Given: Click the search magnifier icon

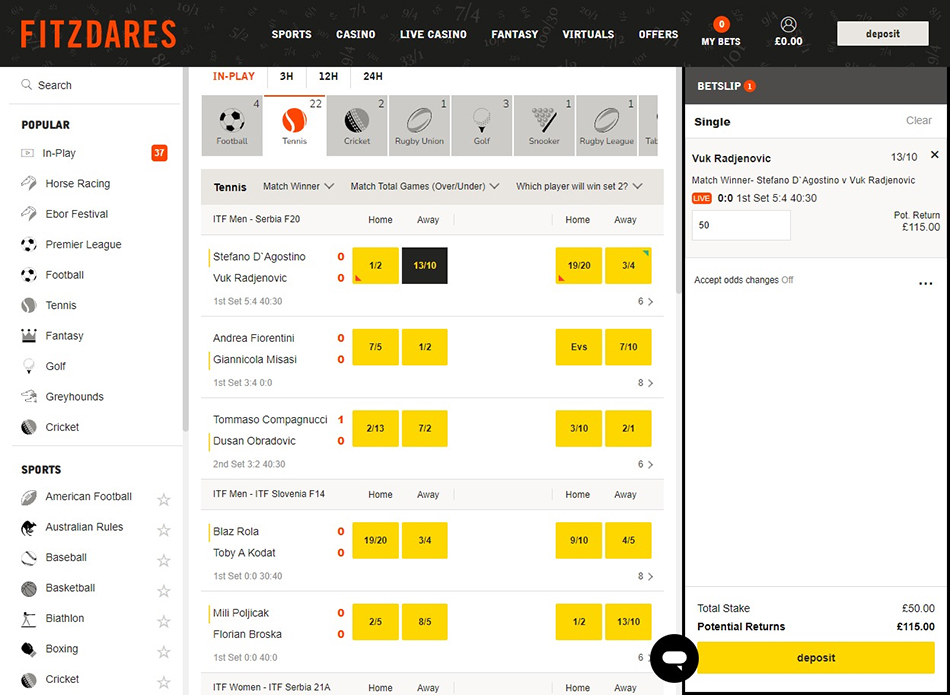Looking at the screenshot, I should [27, 85].
